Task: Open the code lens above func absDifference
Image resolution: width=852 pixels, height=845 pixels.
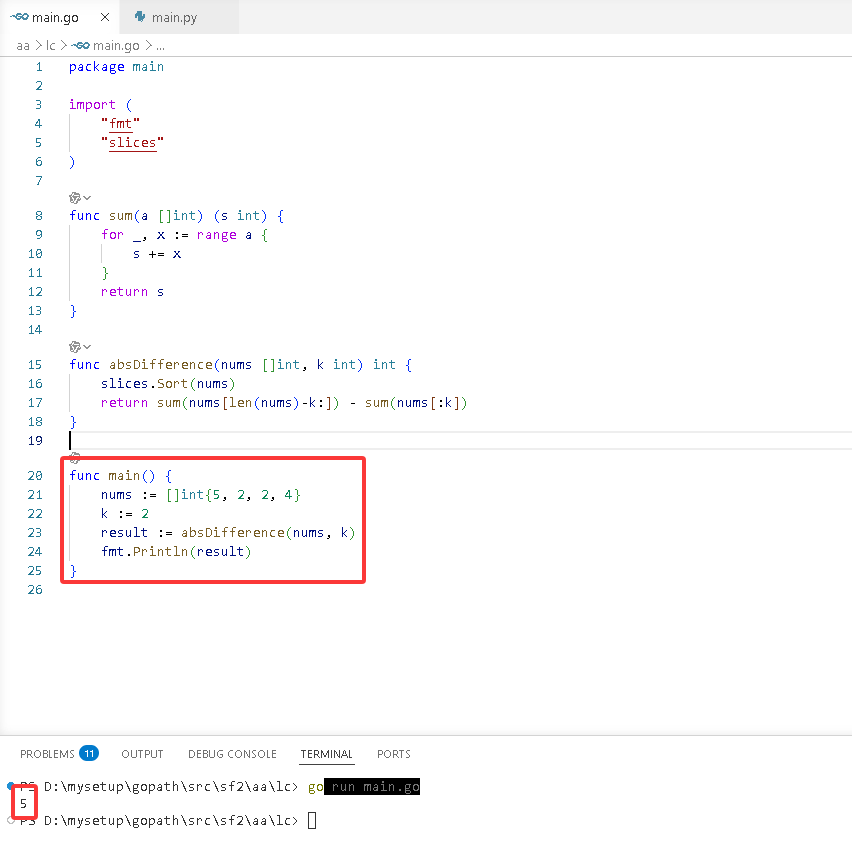Action: pyautogui.click(x=75, y=347)
